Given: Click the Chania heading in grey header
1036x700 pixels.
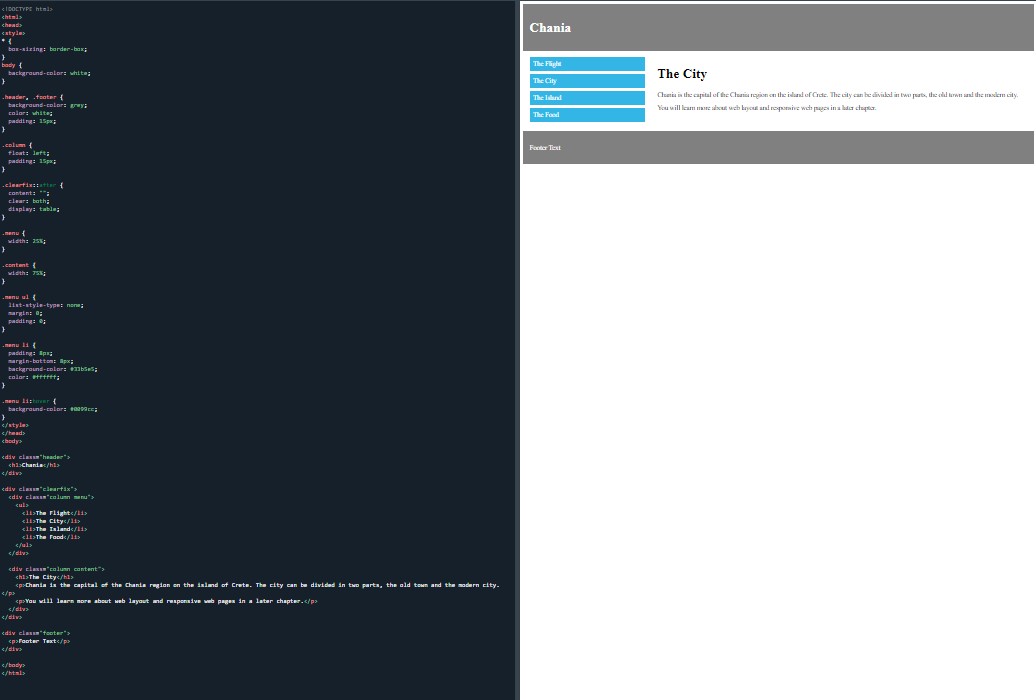Looking at the screenshot, I should pos(550,28).
